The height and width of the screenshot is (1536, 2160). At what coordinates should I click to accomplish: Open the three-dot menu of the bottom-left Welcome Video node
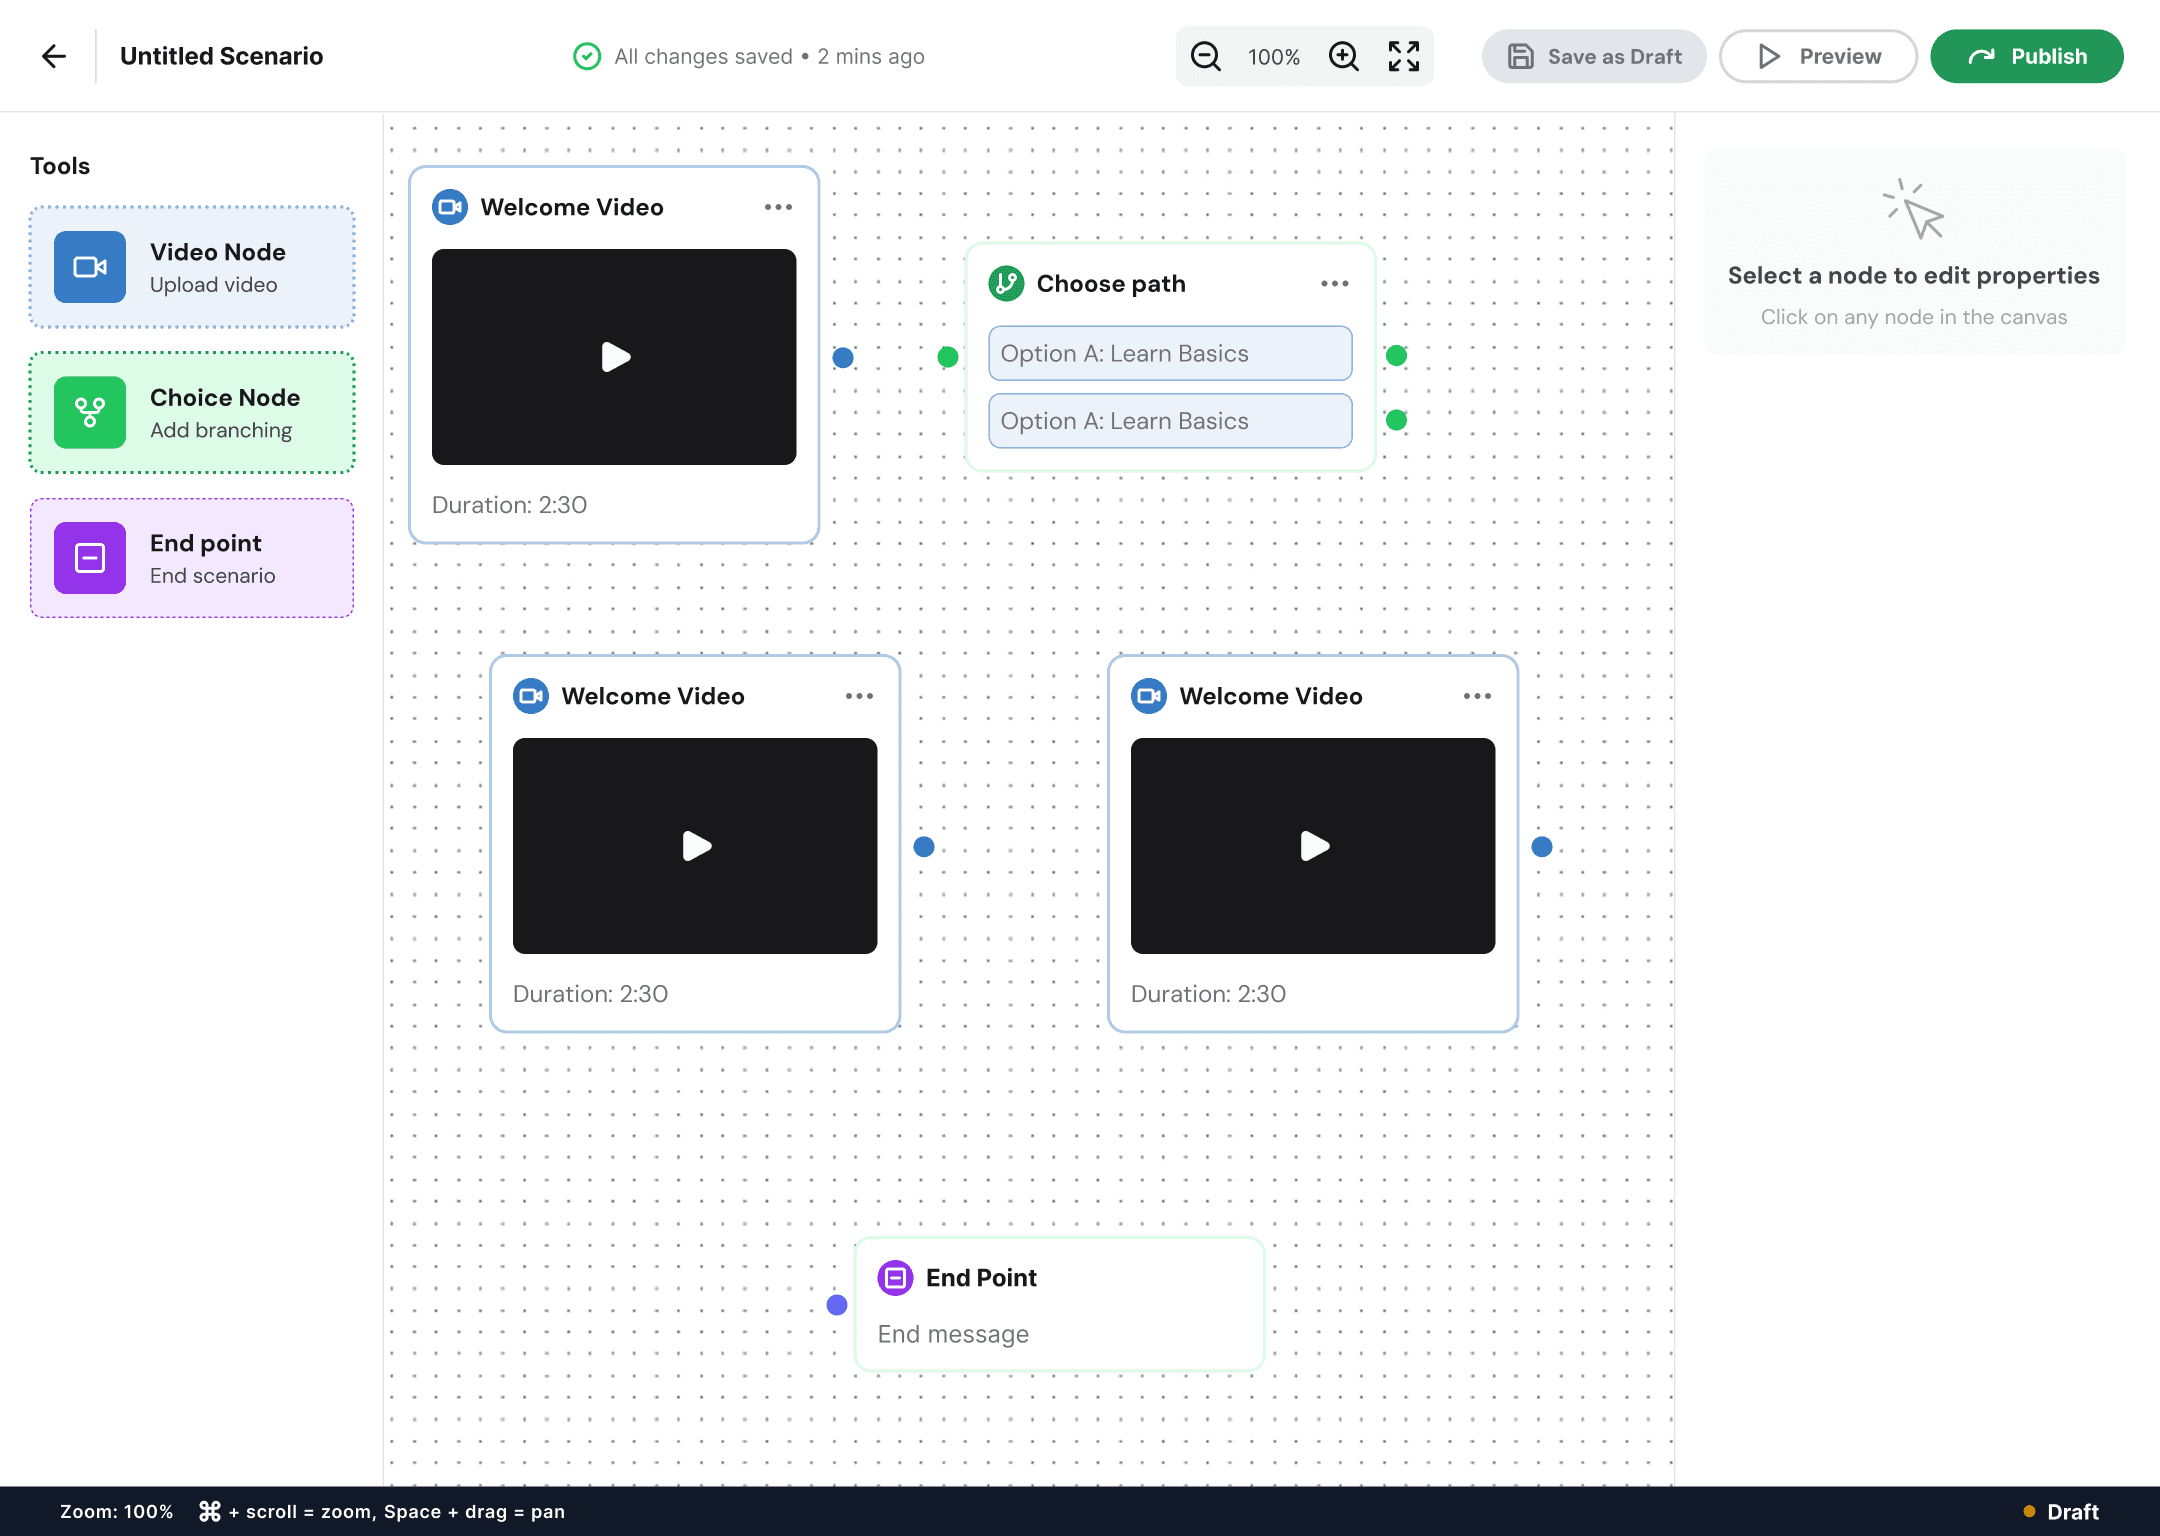click(x=859, y=696)
